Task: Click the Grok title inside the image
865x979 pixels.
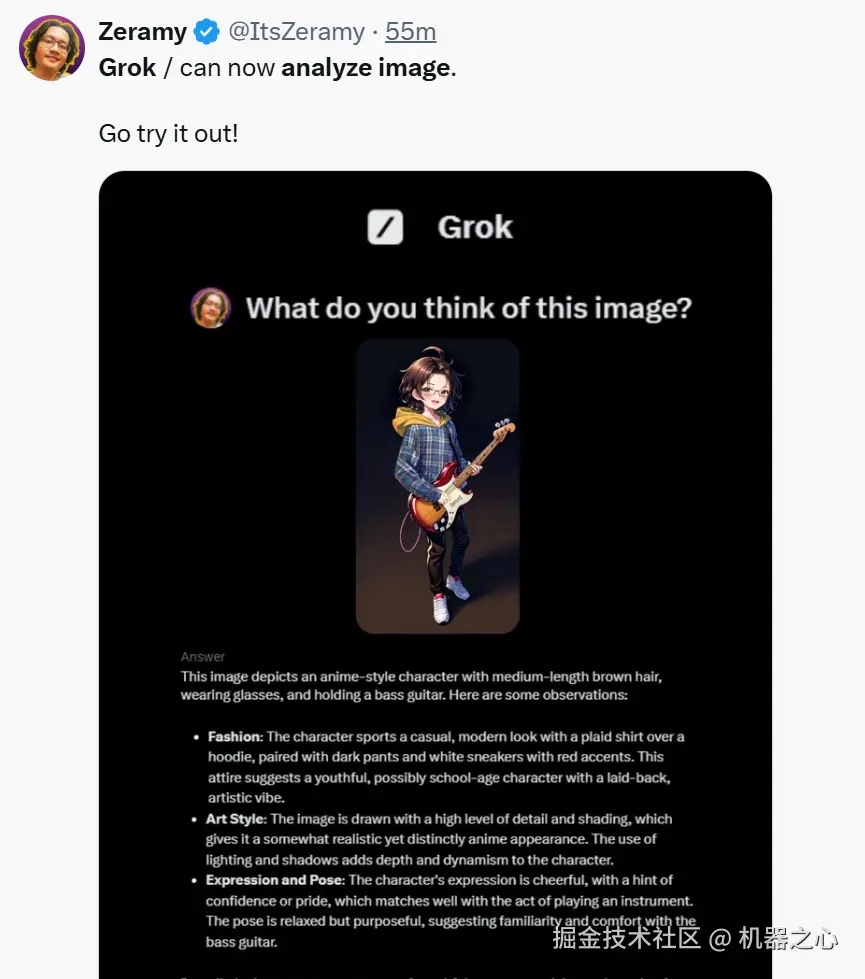Action: pyautogui.click(x=475, y=227)
